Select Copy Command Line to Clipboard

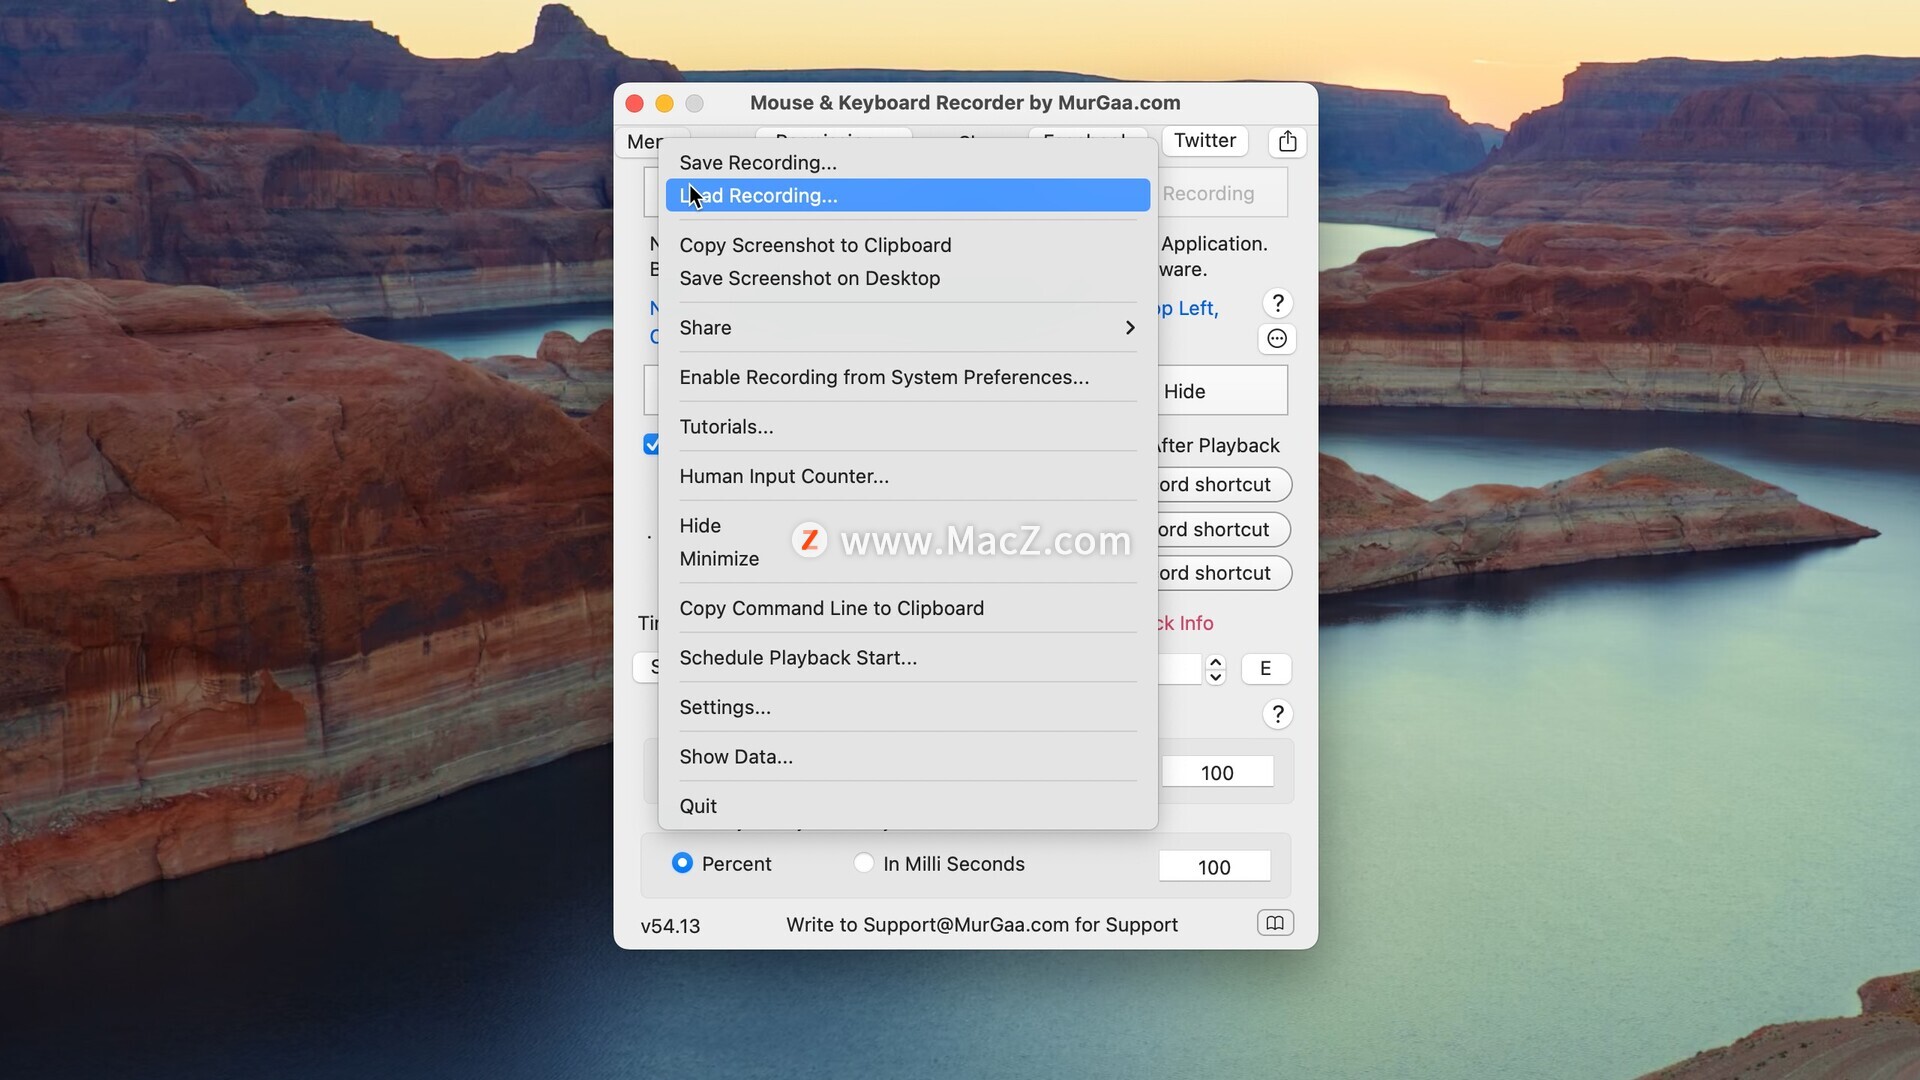908,608
